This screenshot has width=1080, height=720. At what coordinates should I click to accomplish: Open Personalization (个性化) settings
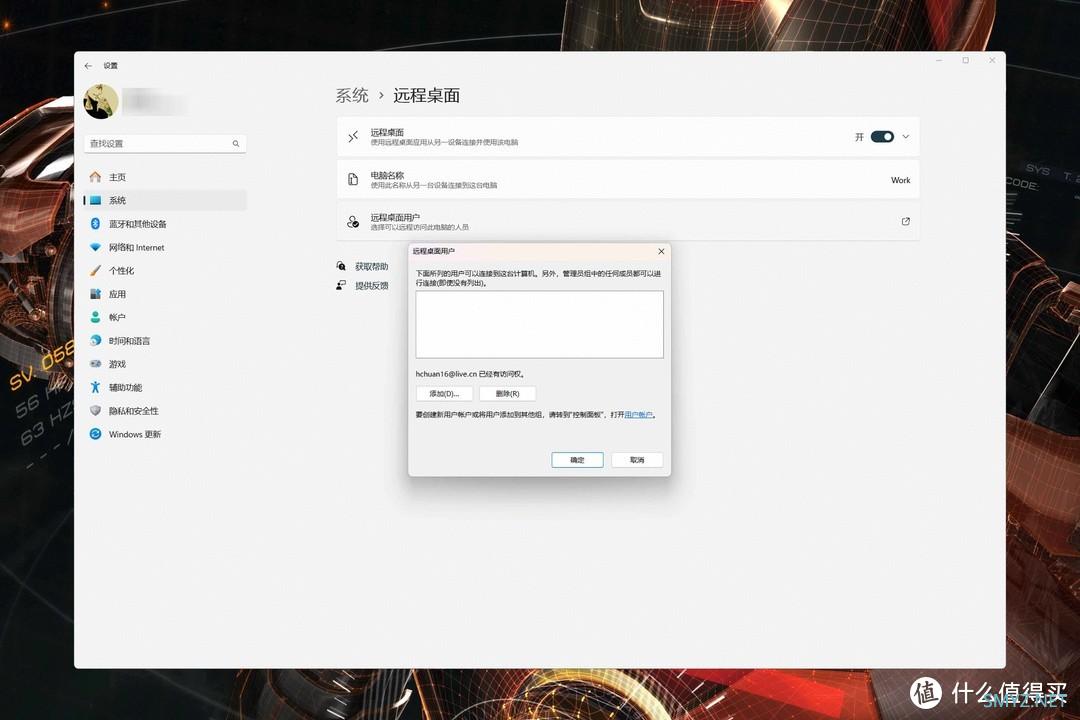[x=121, y=271]
